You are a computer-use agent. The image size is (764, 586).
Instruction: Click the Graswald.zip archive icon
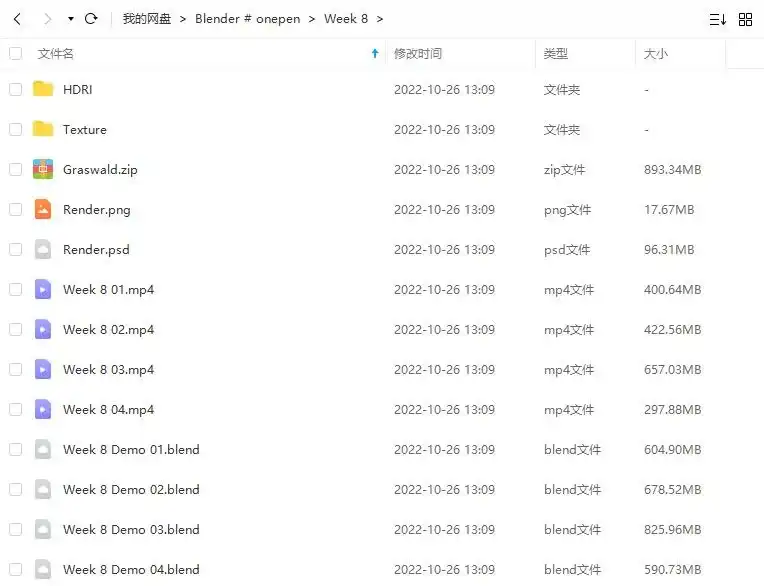coord(42,170)
